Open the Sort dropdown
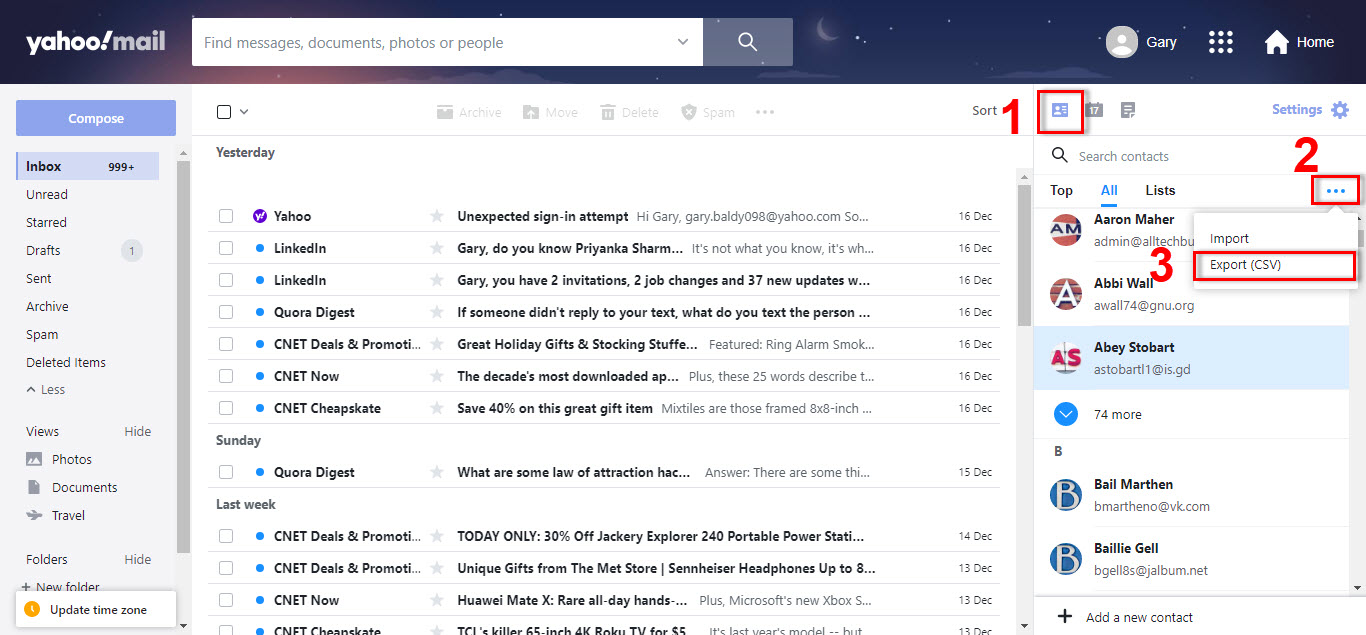Screen dimensions: 1366x635 [985, 111]
